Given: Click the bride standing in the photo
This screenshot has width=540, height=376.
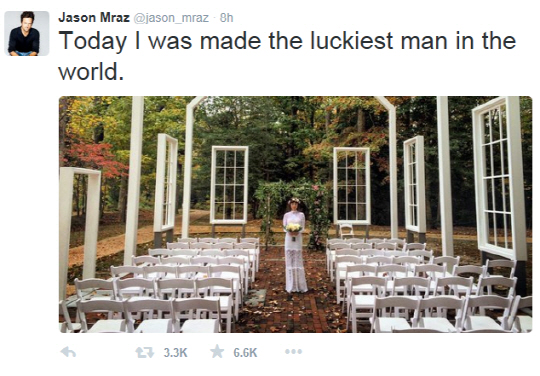Looking at the screenshot, I should click(x=294, y=245).
